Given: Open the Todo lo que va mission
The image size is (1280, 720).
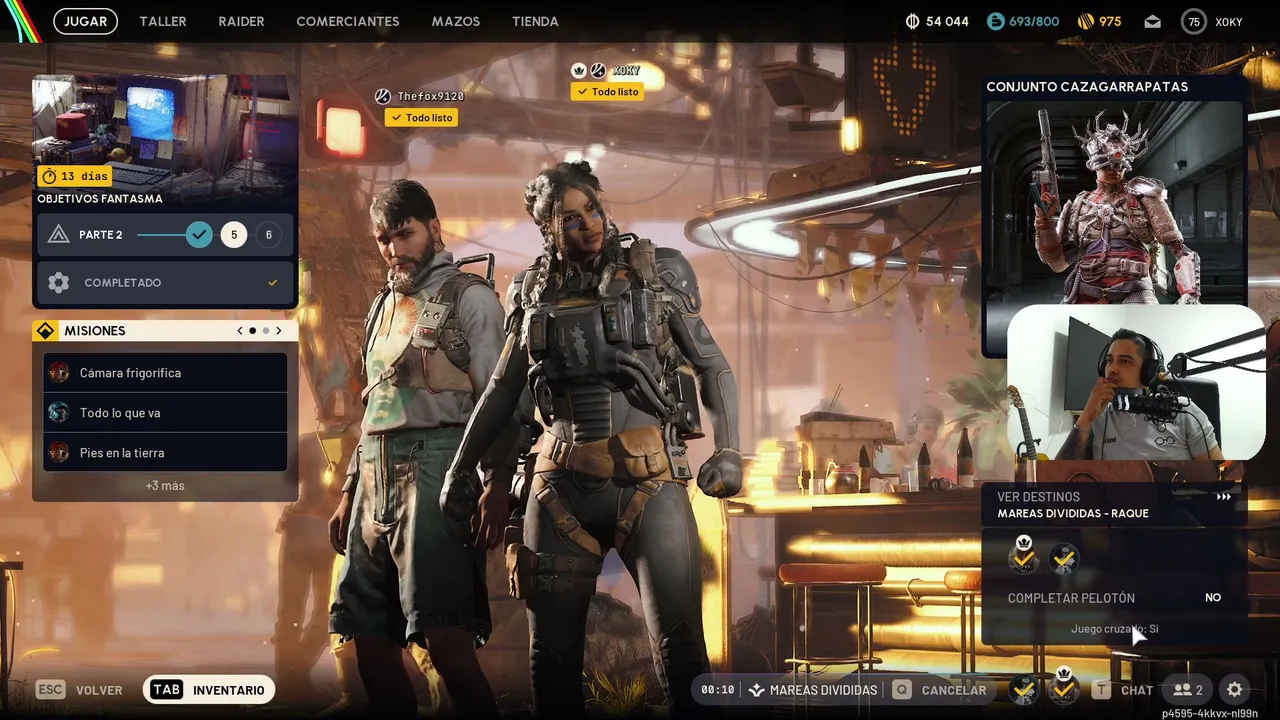Looking at the screenshot, I should click(165, 413).
